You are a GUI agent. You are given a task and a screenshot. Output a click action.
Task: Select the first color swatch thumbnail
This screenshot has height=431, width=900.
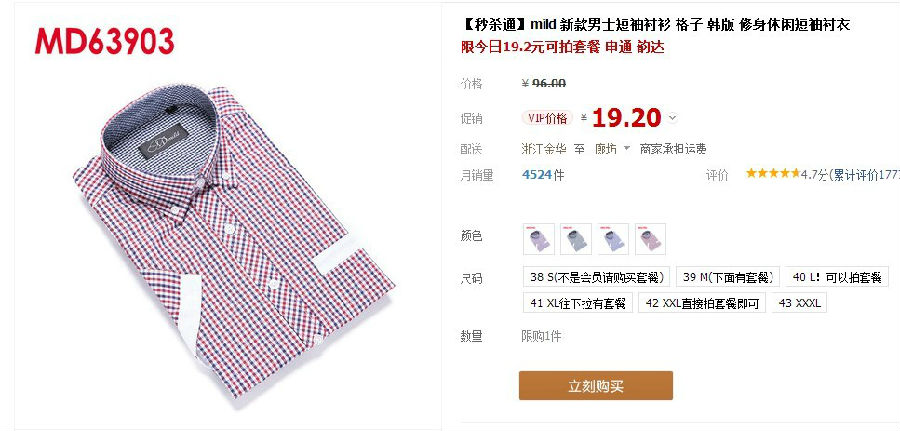tap(539, 239)
